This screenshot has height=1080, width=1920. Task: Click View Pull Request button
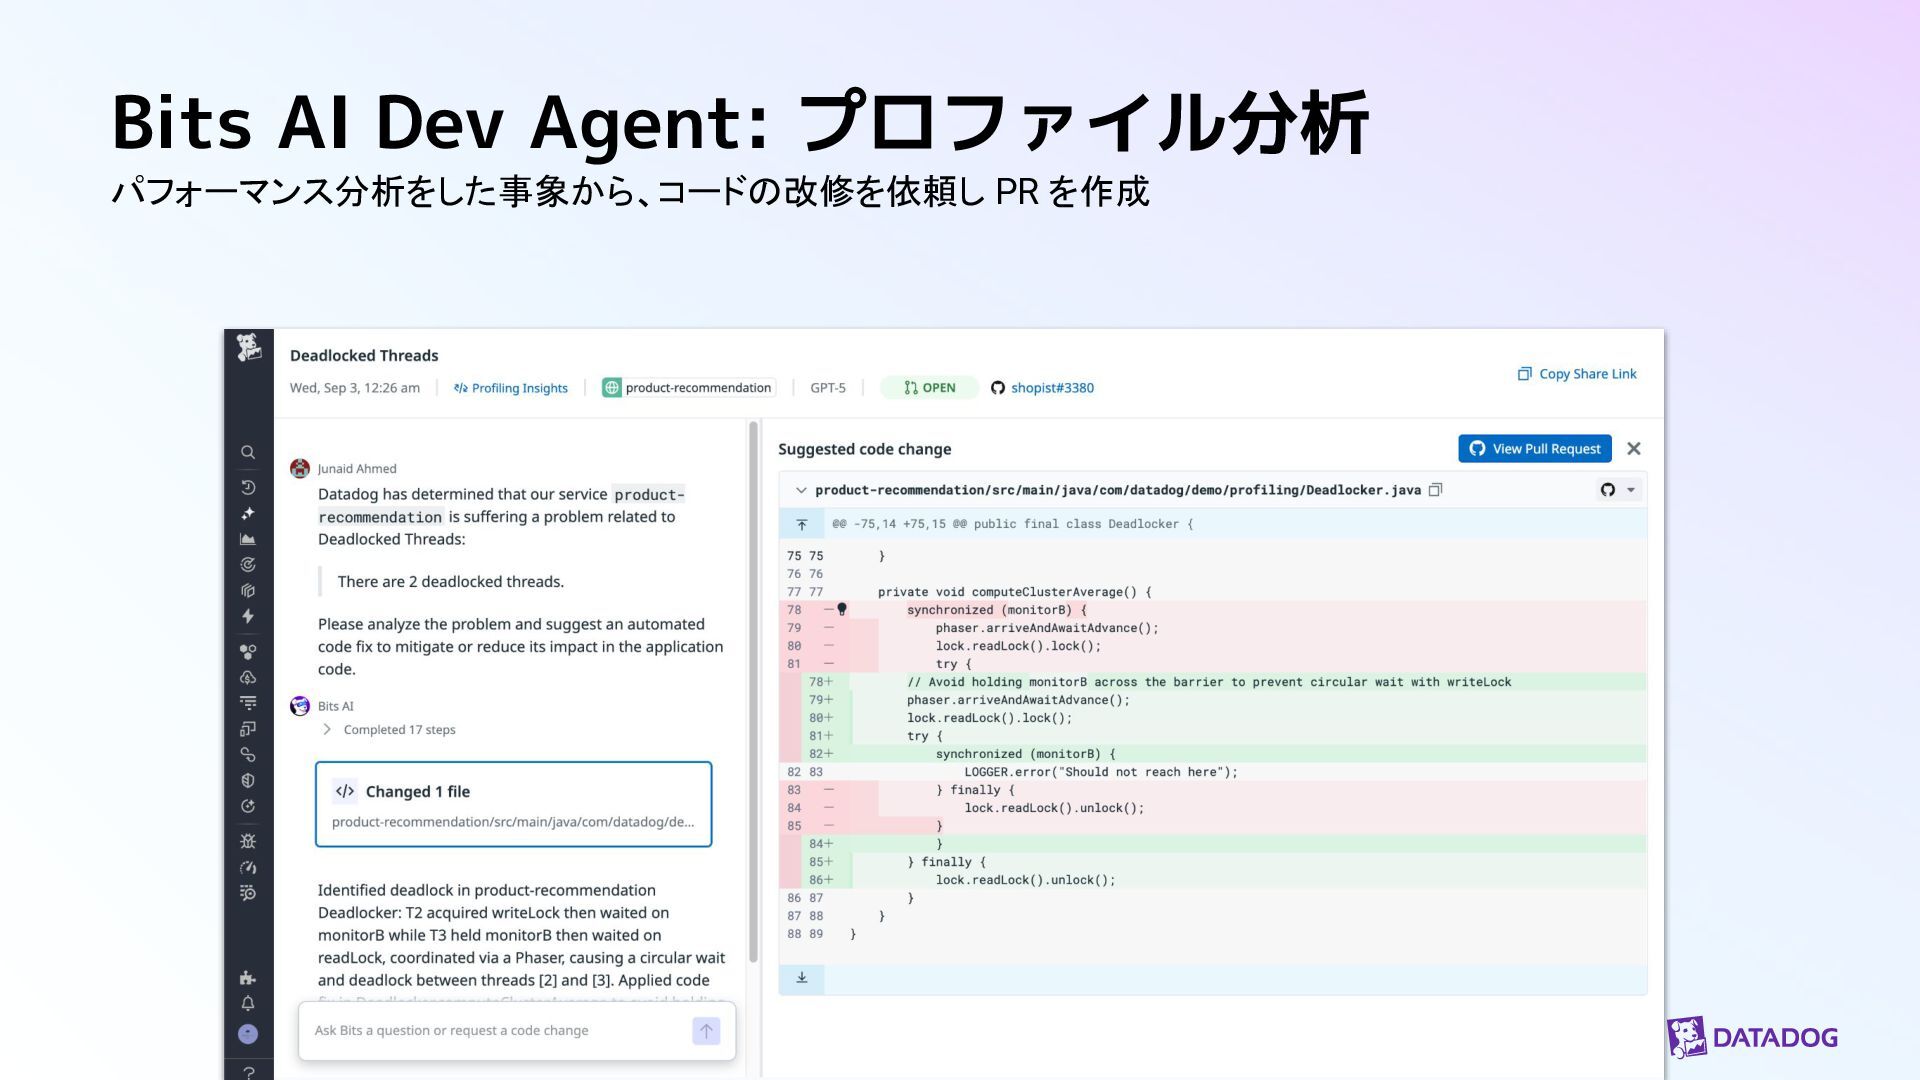(x=1535, y=449)
